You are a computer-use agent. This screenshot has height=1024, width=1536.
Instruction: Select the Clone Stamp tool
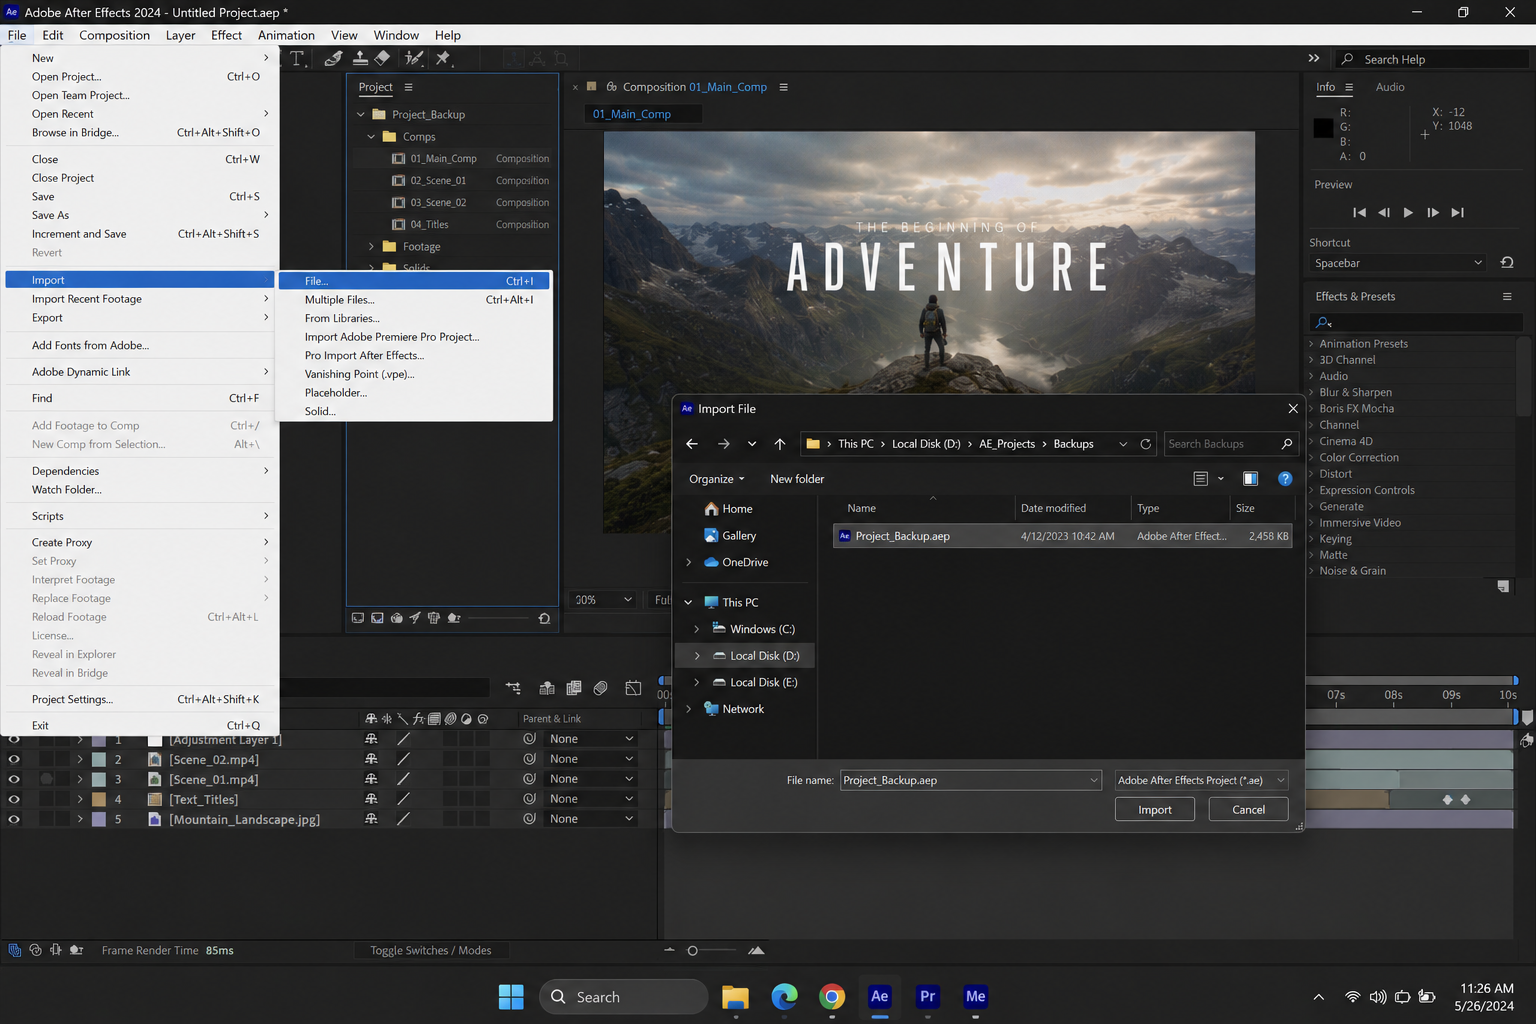tap(359, 59)
